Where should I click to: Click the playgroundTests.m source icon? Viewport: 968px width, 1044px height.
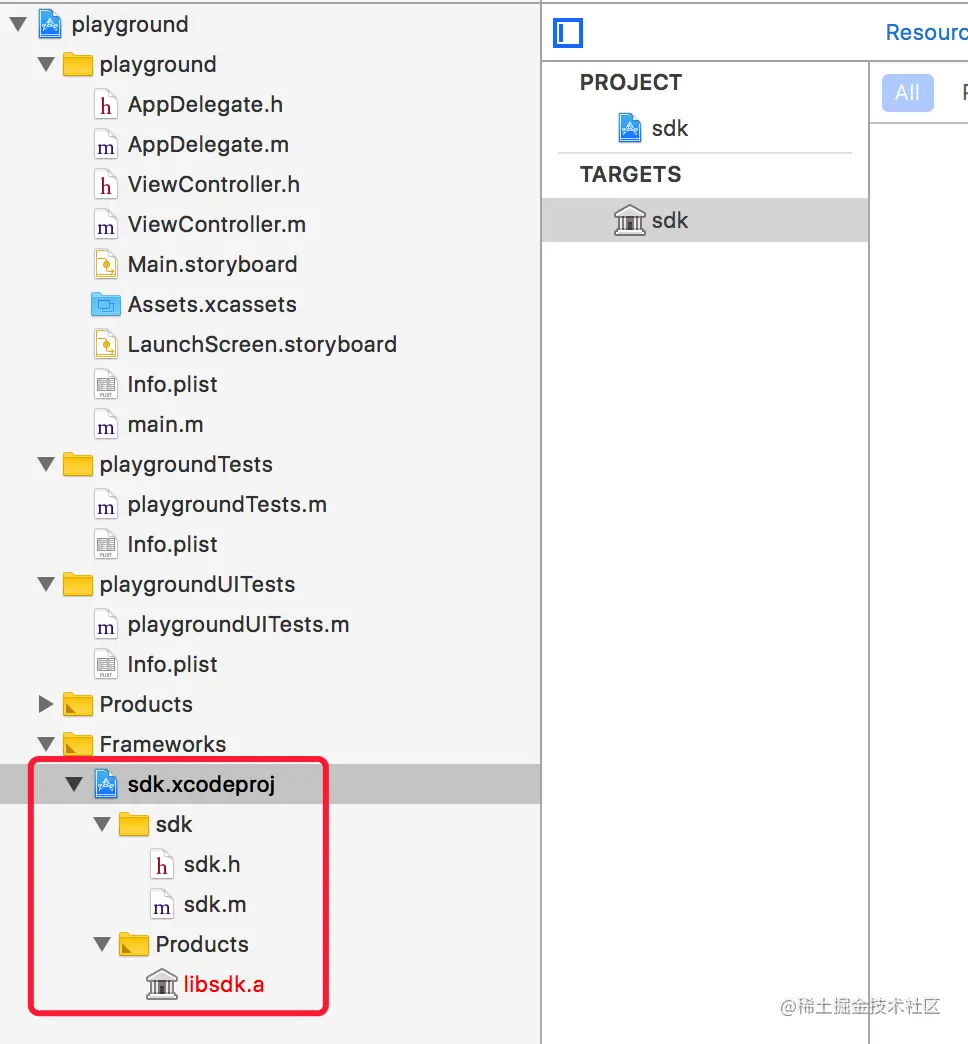point(106,505)
